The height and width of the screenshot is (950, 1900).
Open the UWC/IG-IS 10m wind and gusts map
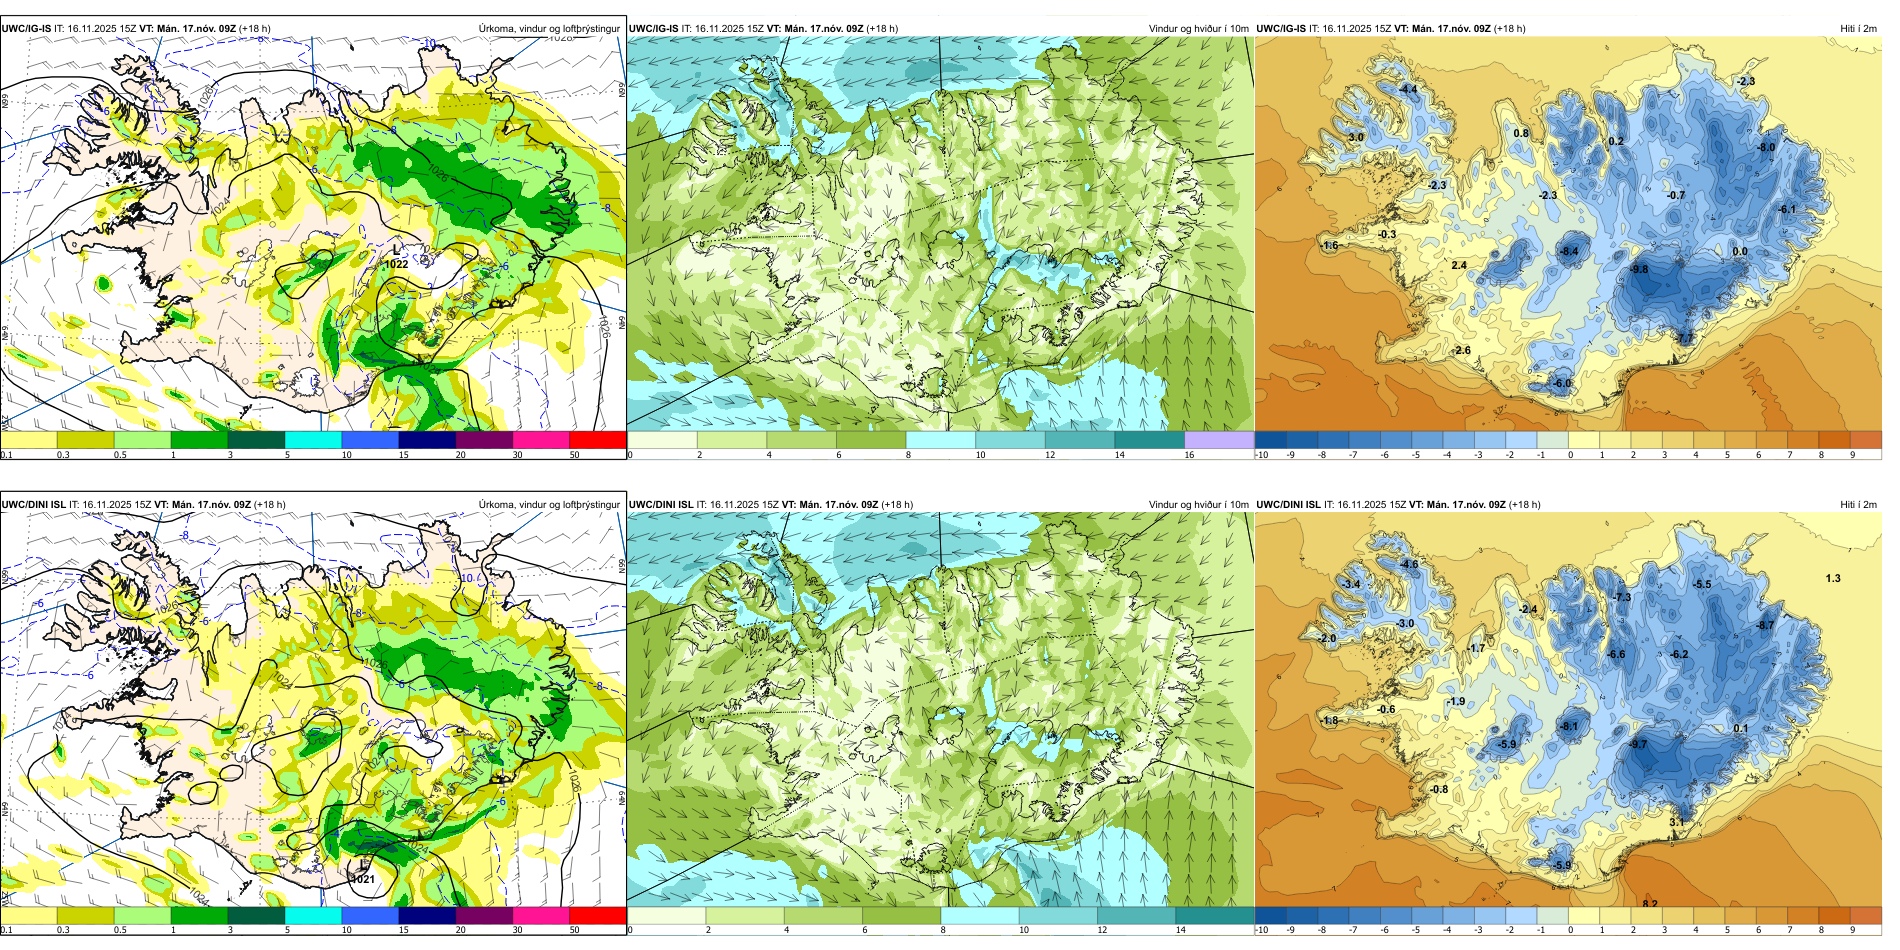pyautogui.click(x=940, y=234)
